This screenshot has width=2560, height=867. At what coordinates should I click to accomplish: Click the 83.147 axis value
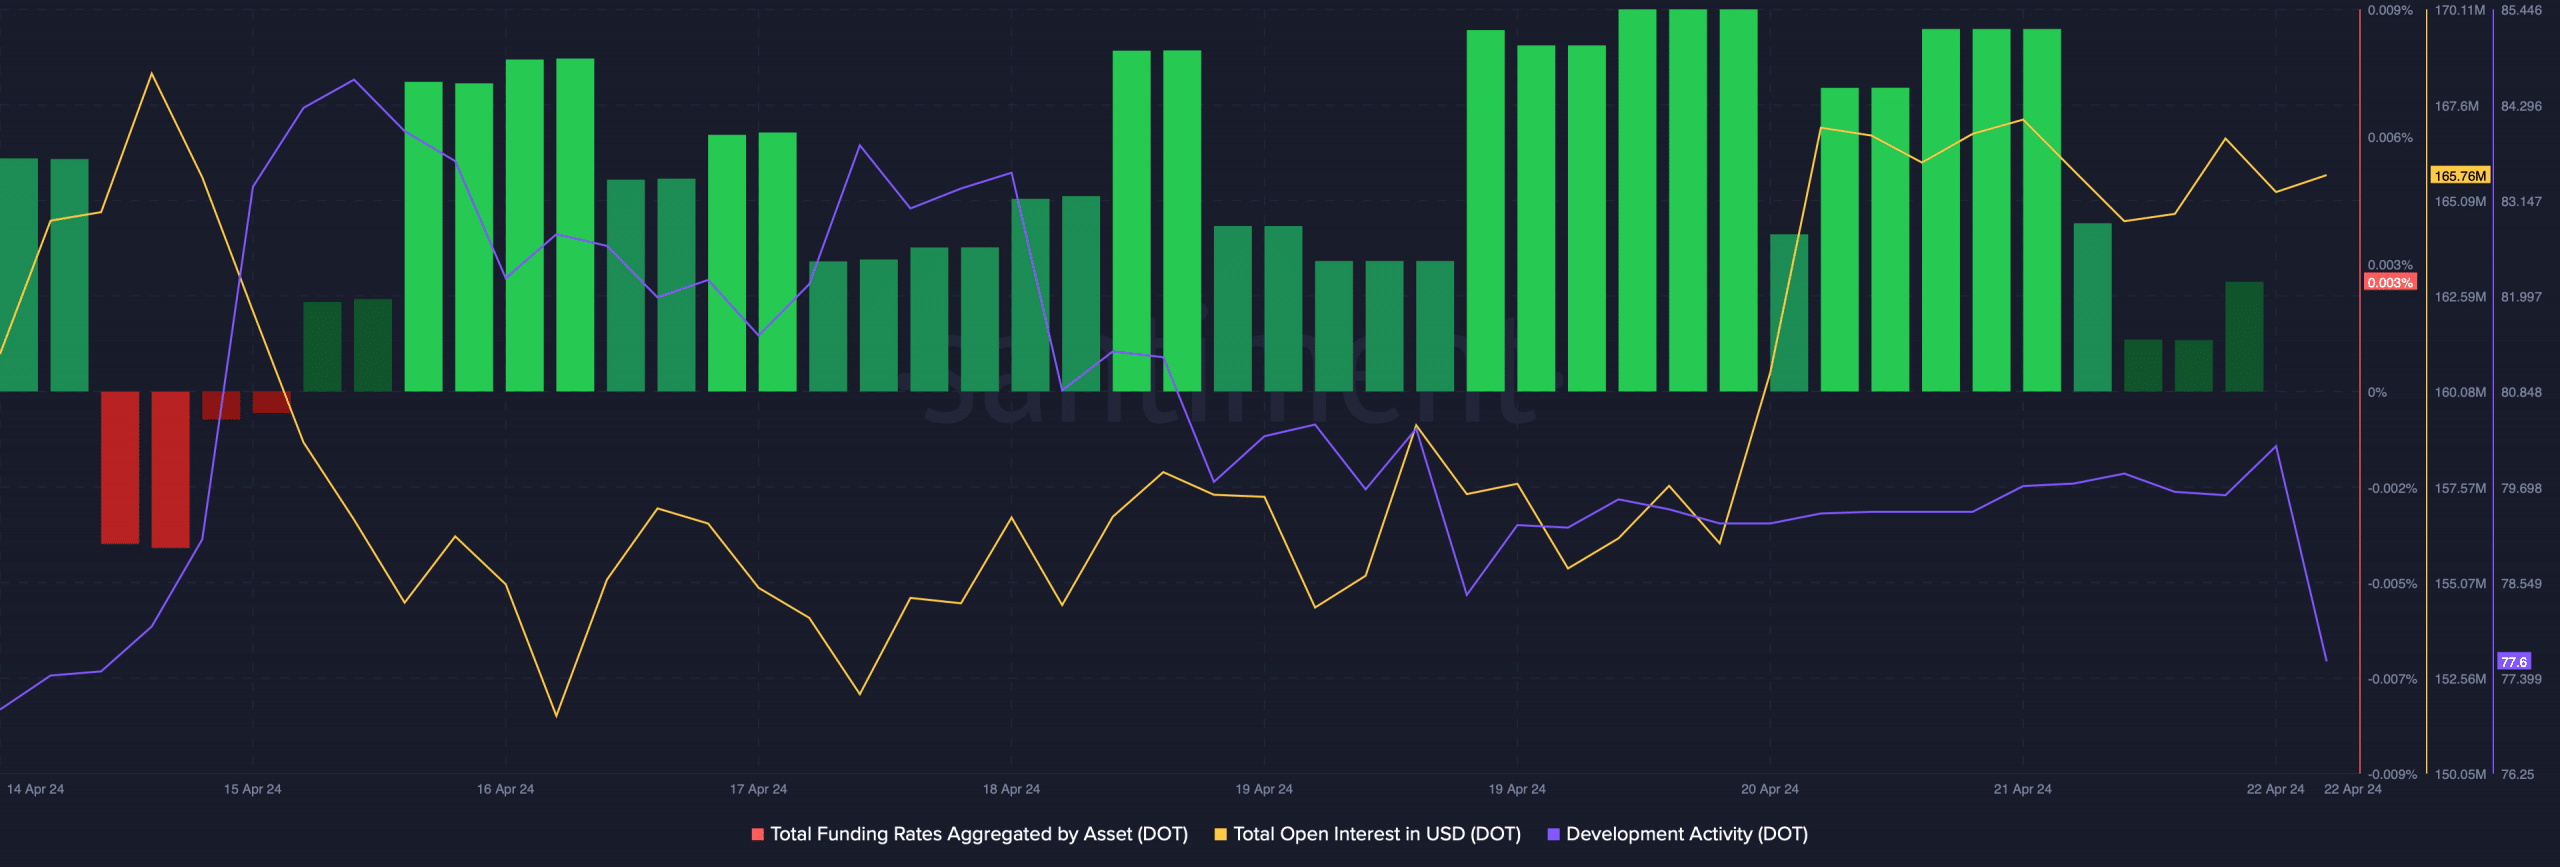click(2521, 202)
